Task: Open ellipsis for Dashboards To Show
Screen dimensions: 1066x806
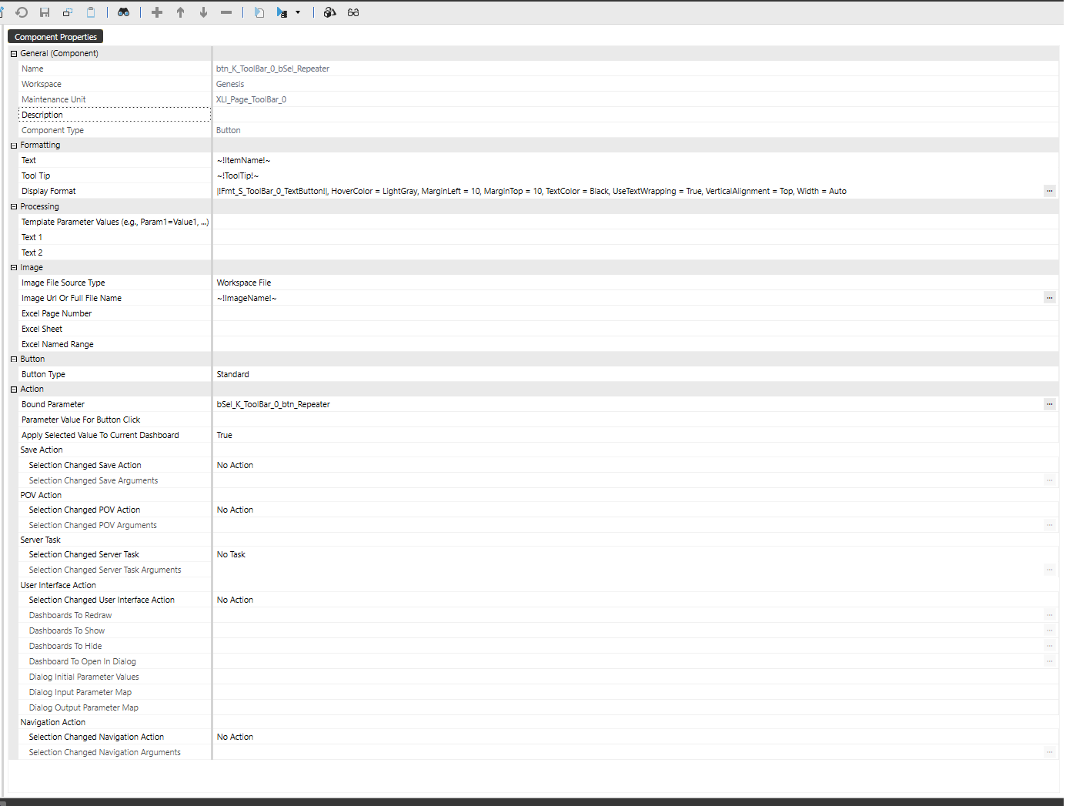Action: coord(1050,631)
